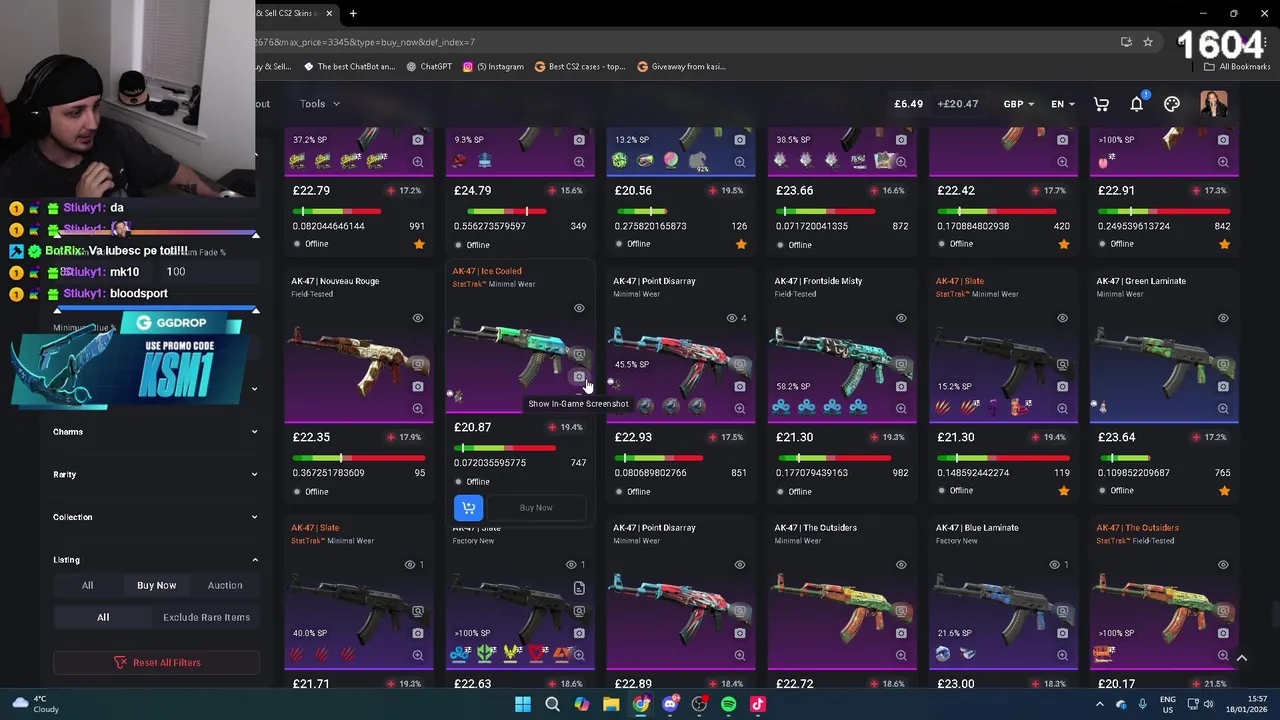The width and height of the screenshot is (1280, 720).
Task: Expand the Charms filter section
Action: (155, 432)
